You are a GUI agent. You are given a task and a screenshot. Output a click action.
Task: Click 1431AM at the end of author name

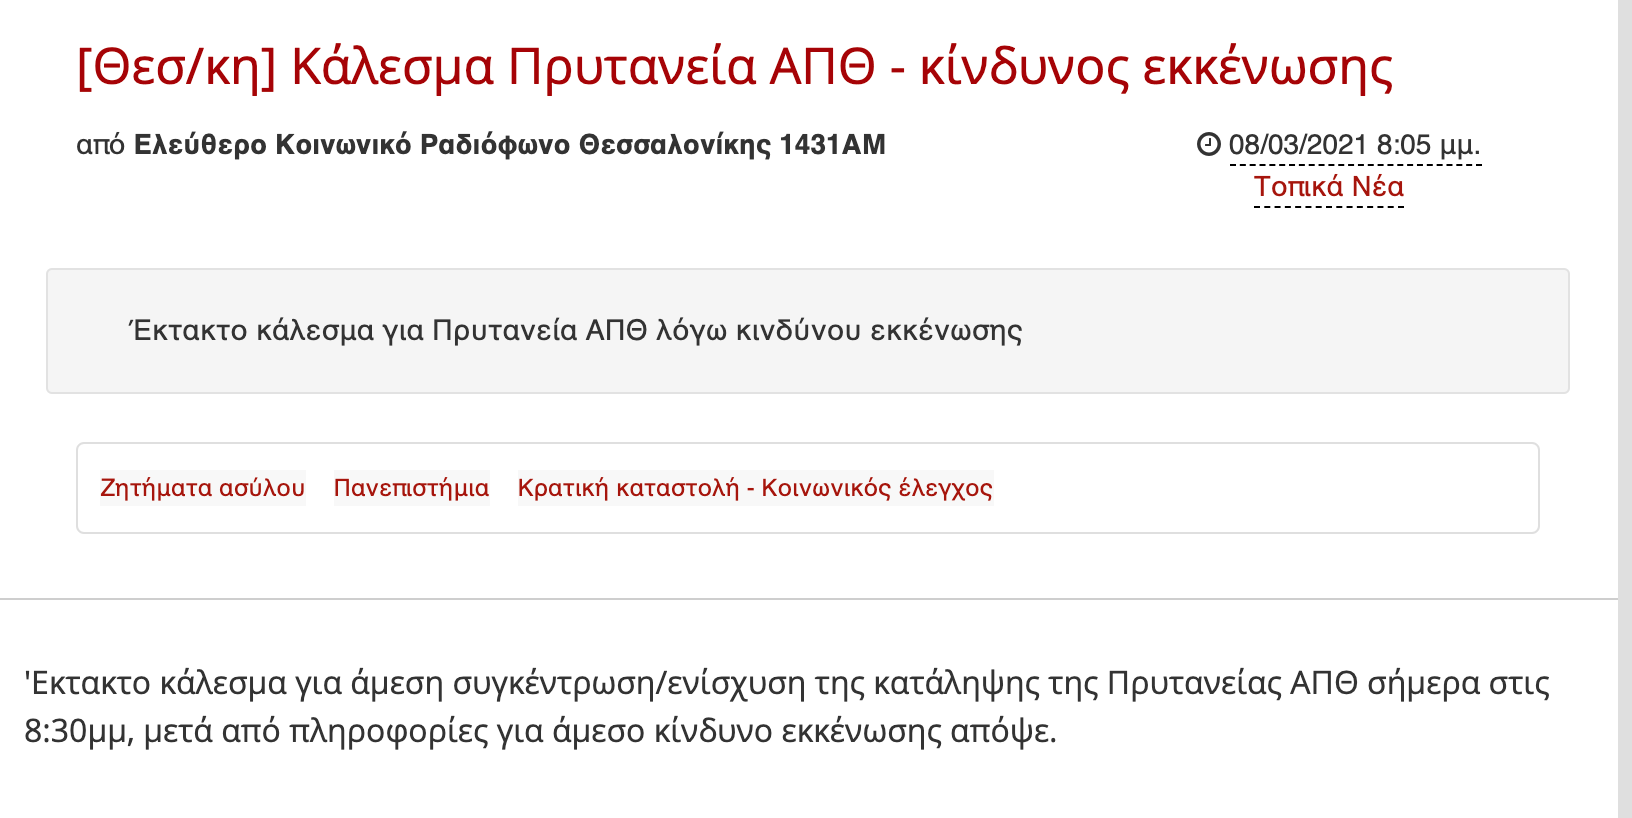pyautogui.click(x=832, y=145)
